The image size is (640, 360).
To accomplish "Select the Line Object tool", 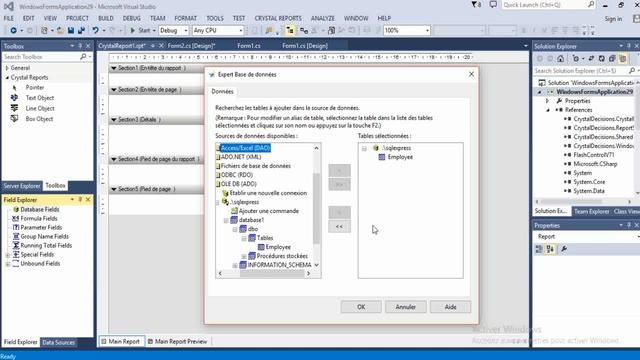I will point(39,108).
